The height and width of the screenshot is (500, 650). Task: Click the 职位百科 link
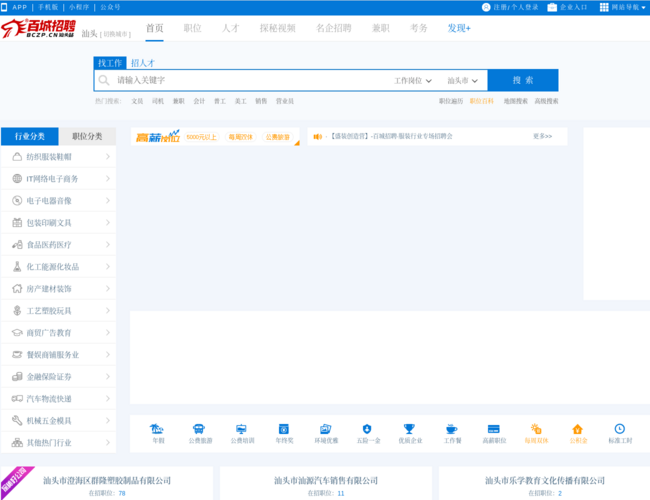pyautogui.click(x=481, y=101)
